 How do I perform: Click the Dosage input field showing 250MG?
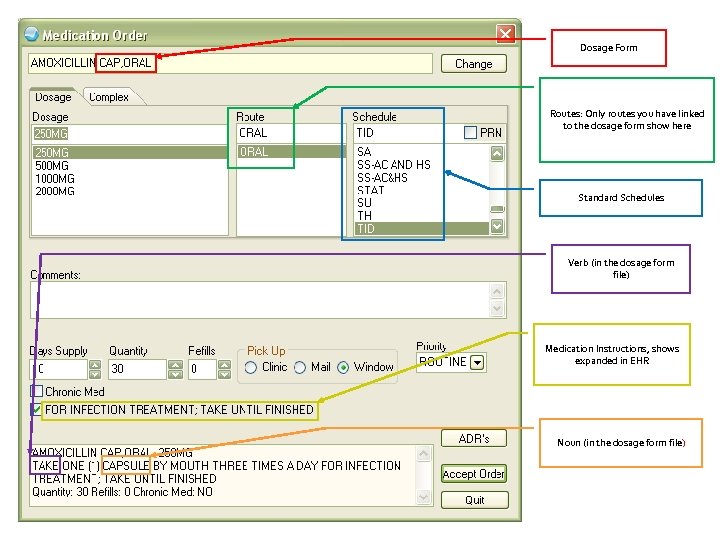click(129, 134)
